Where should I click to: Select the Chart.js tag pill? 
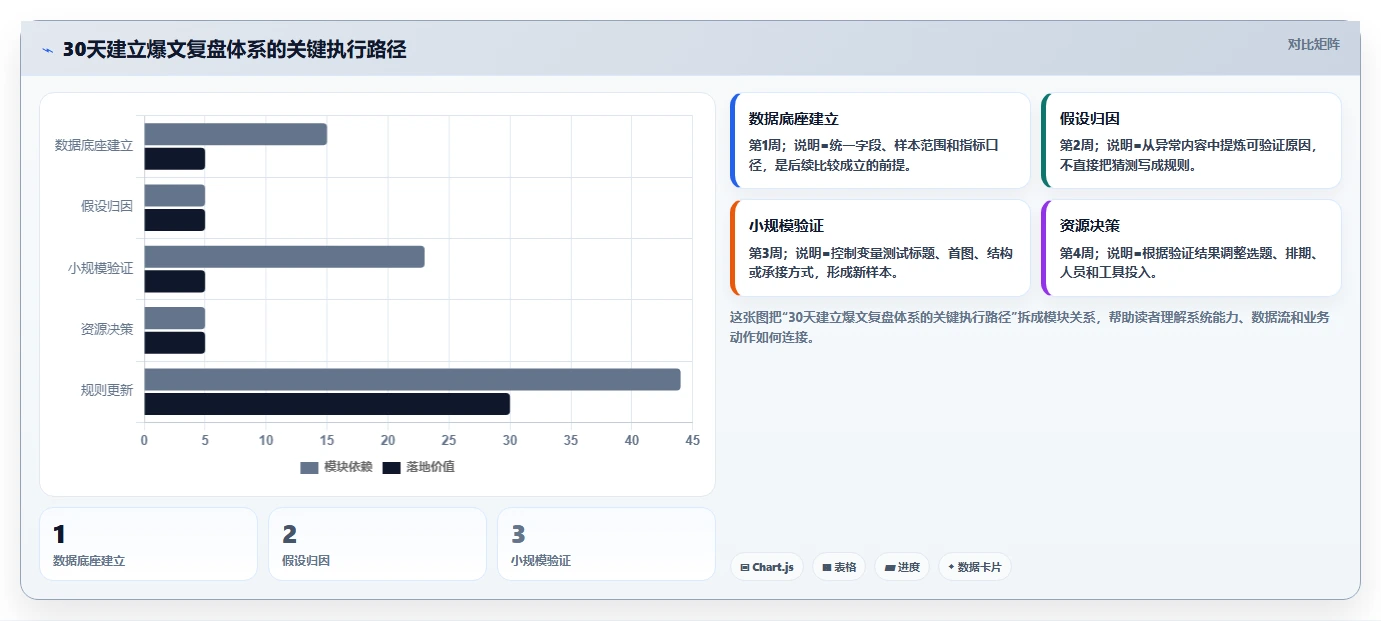(767, 567)
